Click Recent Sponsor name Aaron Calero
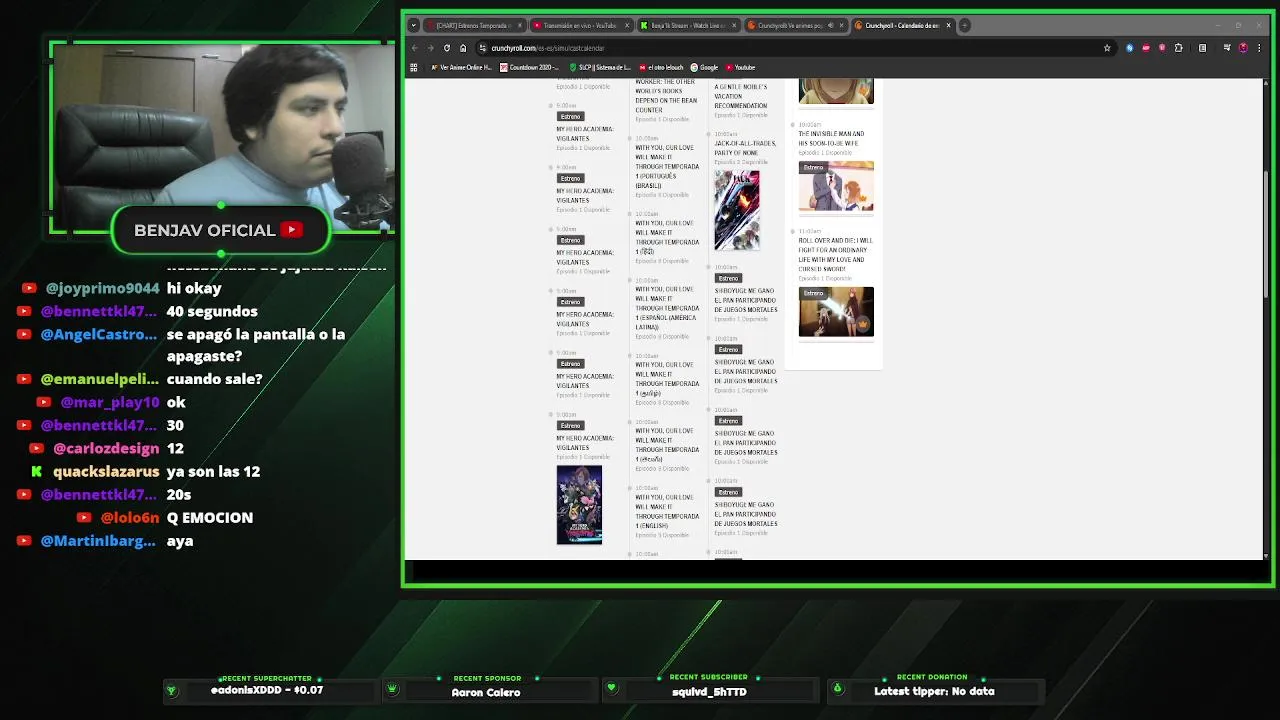1280x720 pixels. [x=486, y=692]
